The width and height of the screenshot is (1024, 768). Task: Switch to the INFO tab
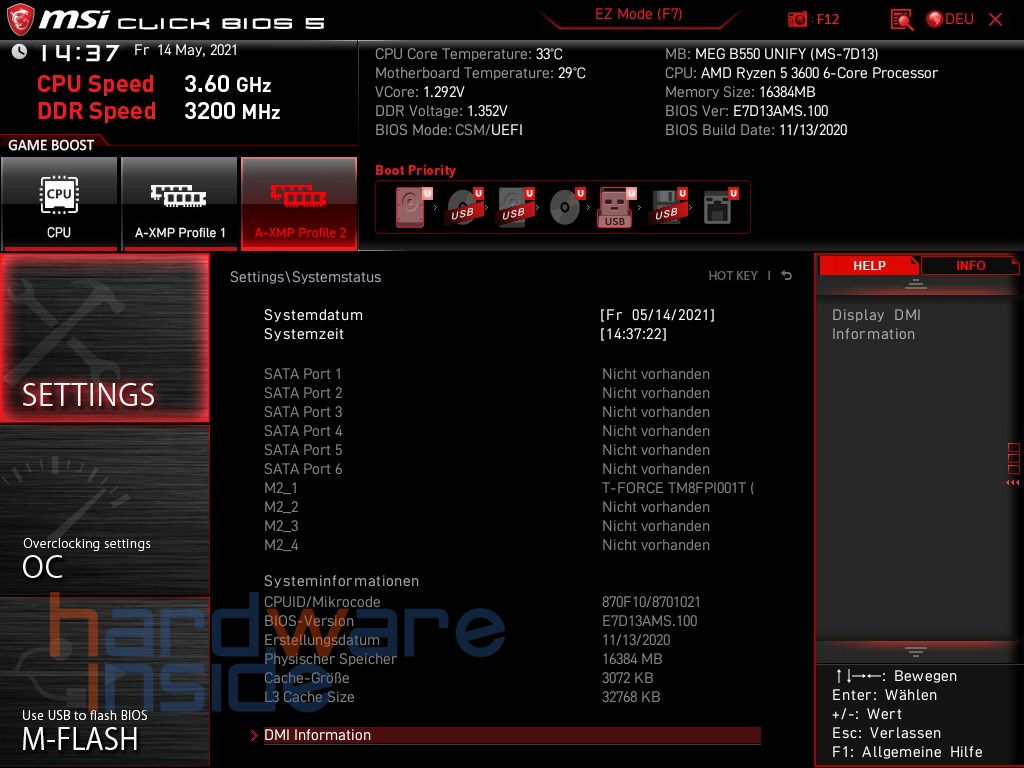(x=969, y=265)
